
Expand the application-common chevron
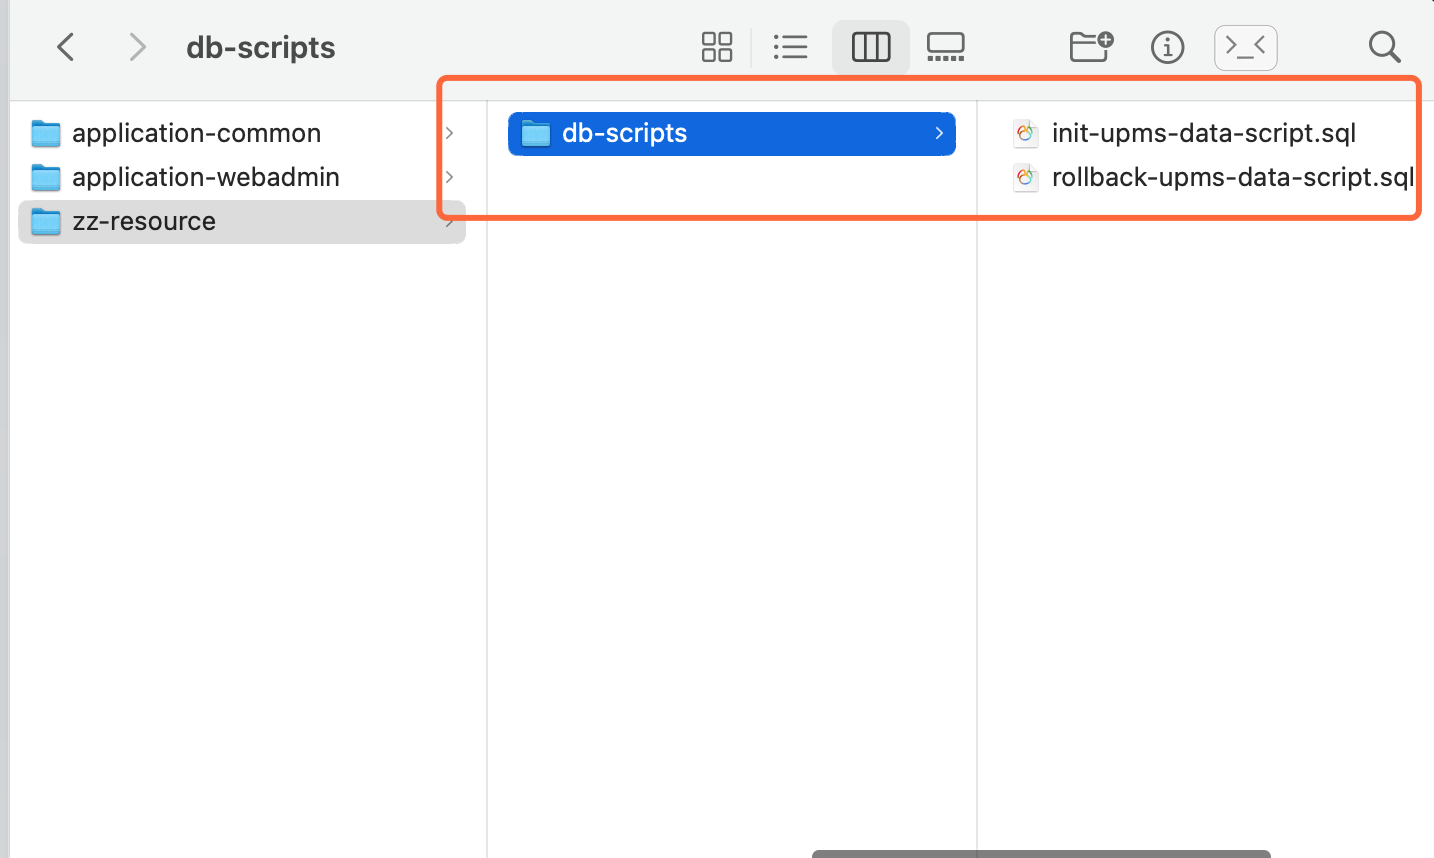[x=450, y=133]
